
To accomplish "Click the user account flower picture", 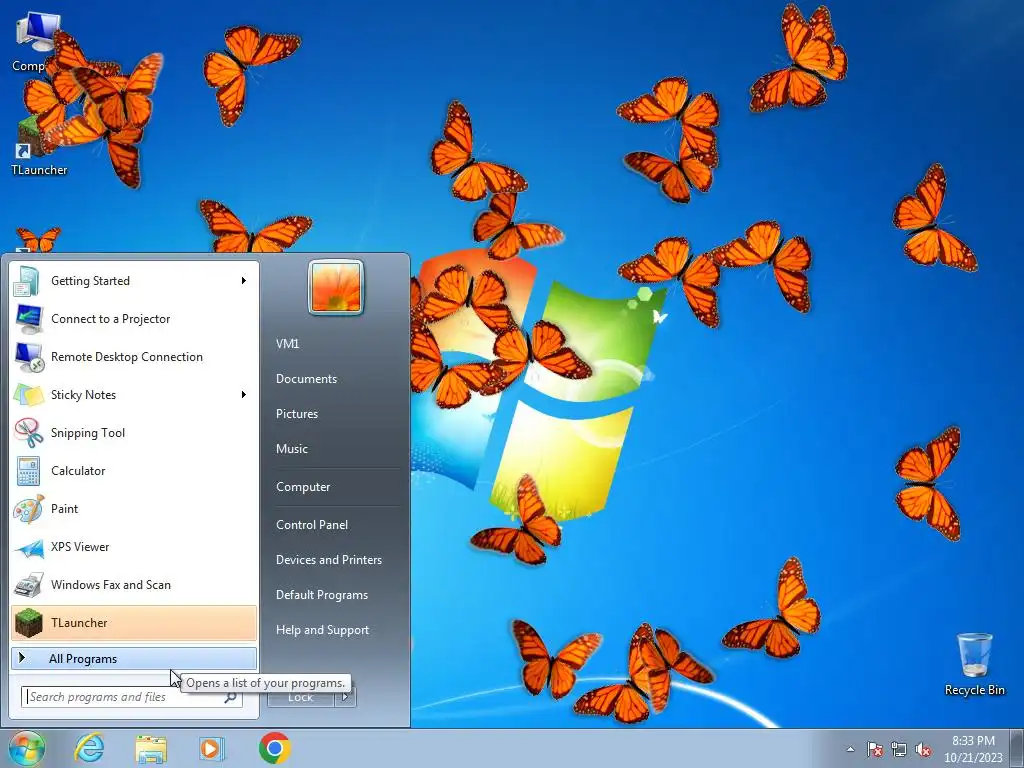I will [336, 287].
